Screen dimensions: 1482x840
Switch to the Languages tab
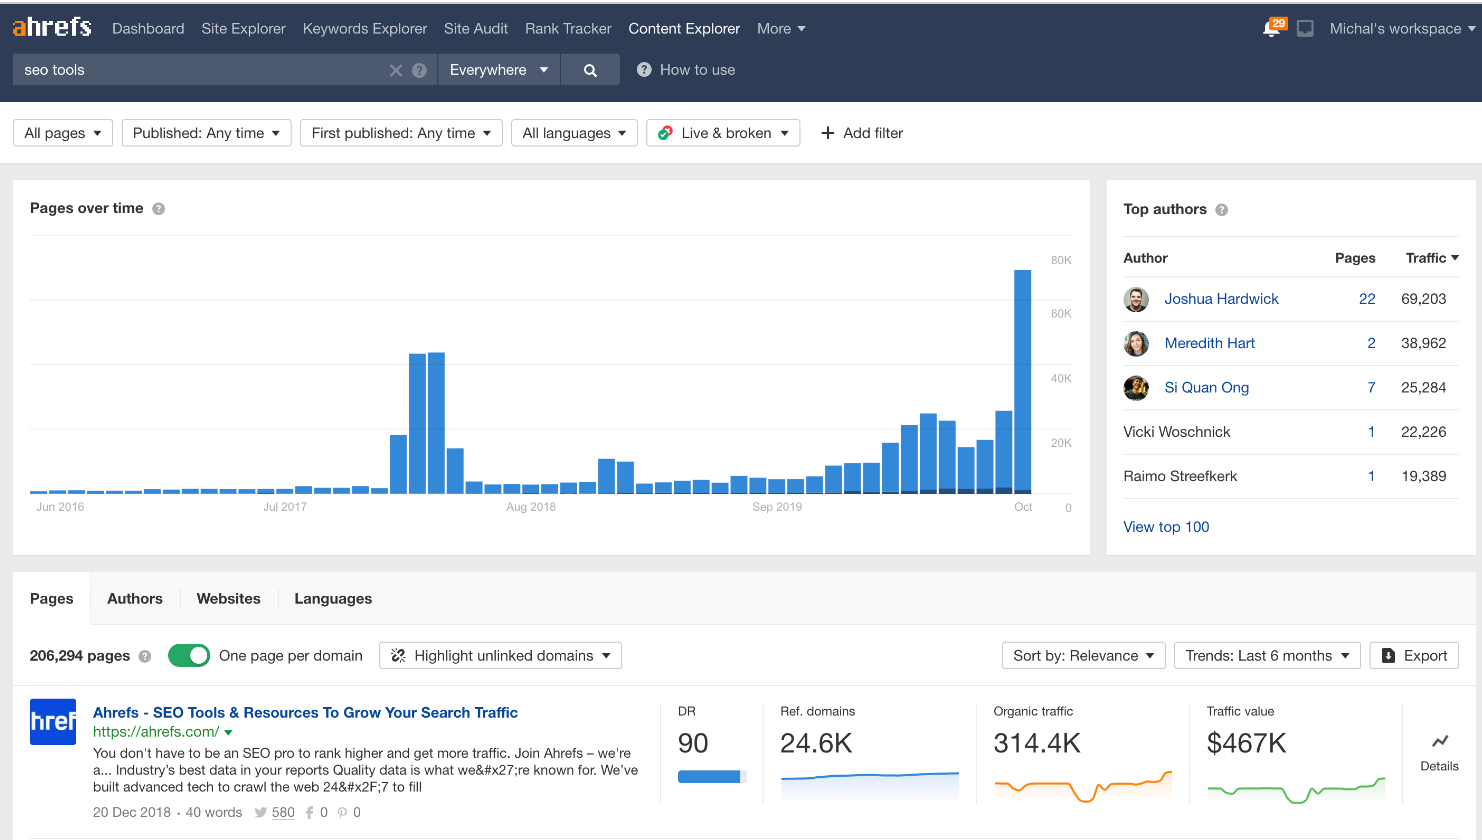click(x=333, y=599)
